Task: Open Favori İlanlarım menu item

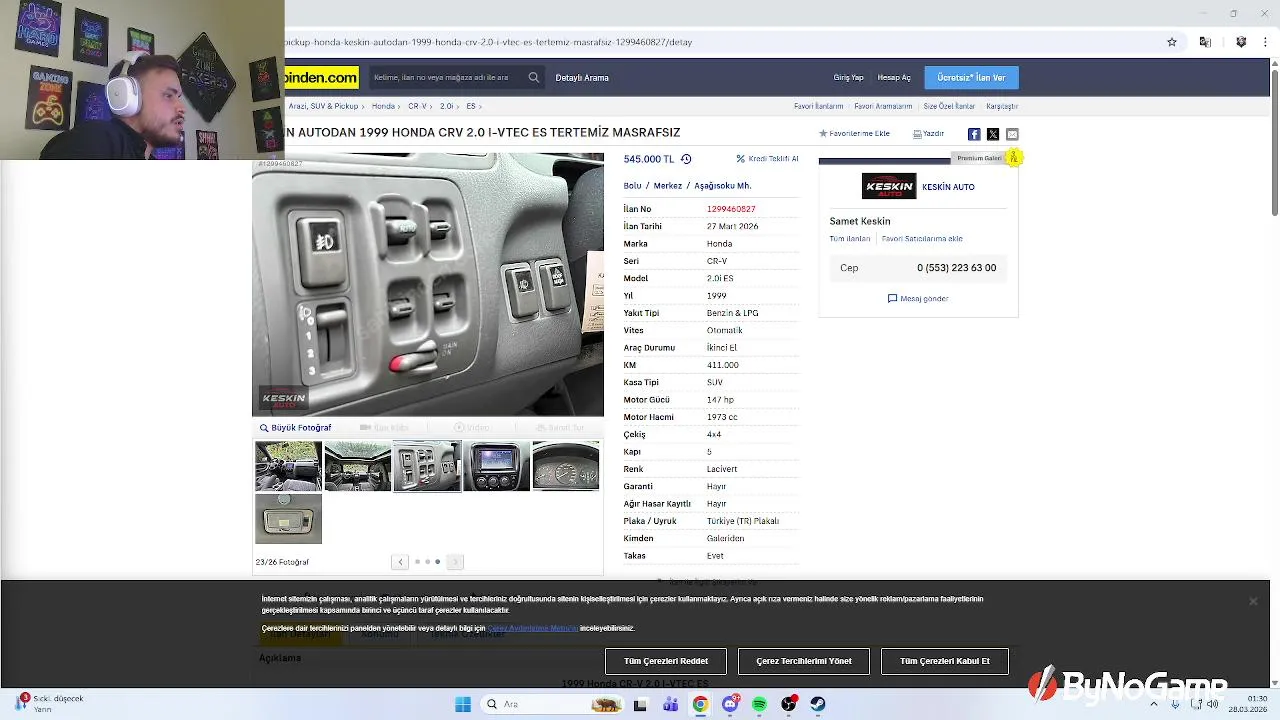Action: [819, 106]
